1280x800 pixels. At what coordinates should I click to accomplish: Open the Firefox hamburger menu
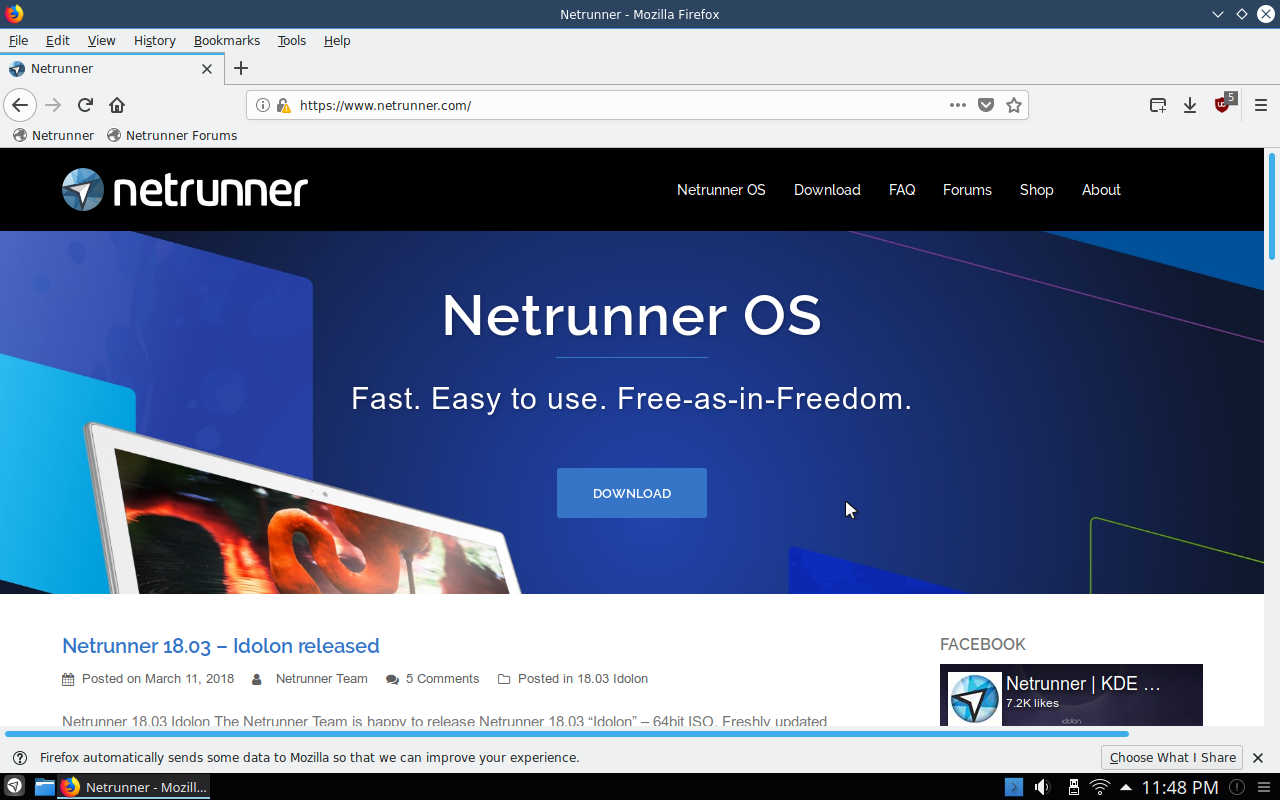[x=1261, y=104]
